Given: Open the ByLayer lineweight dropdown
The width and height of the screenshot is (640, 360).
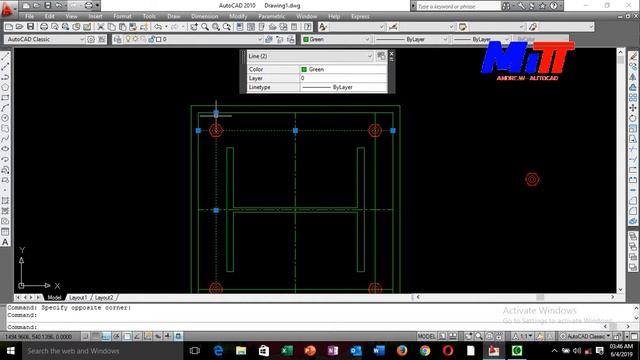Looking at the screenshot, I should (507, 39).
